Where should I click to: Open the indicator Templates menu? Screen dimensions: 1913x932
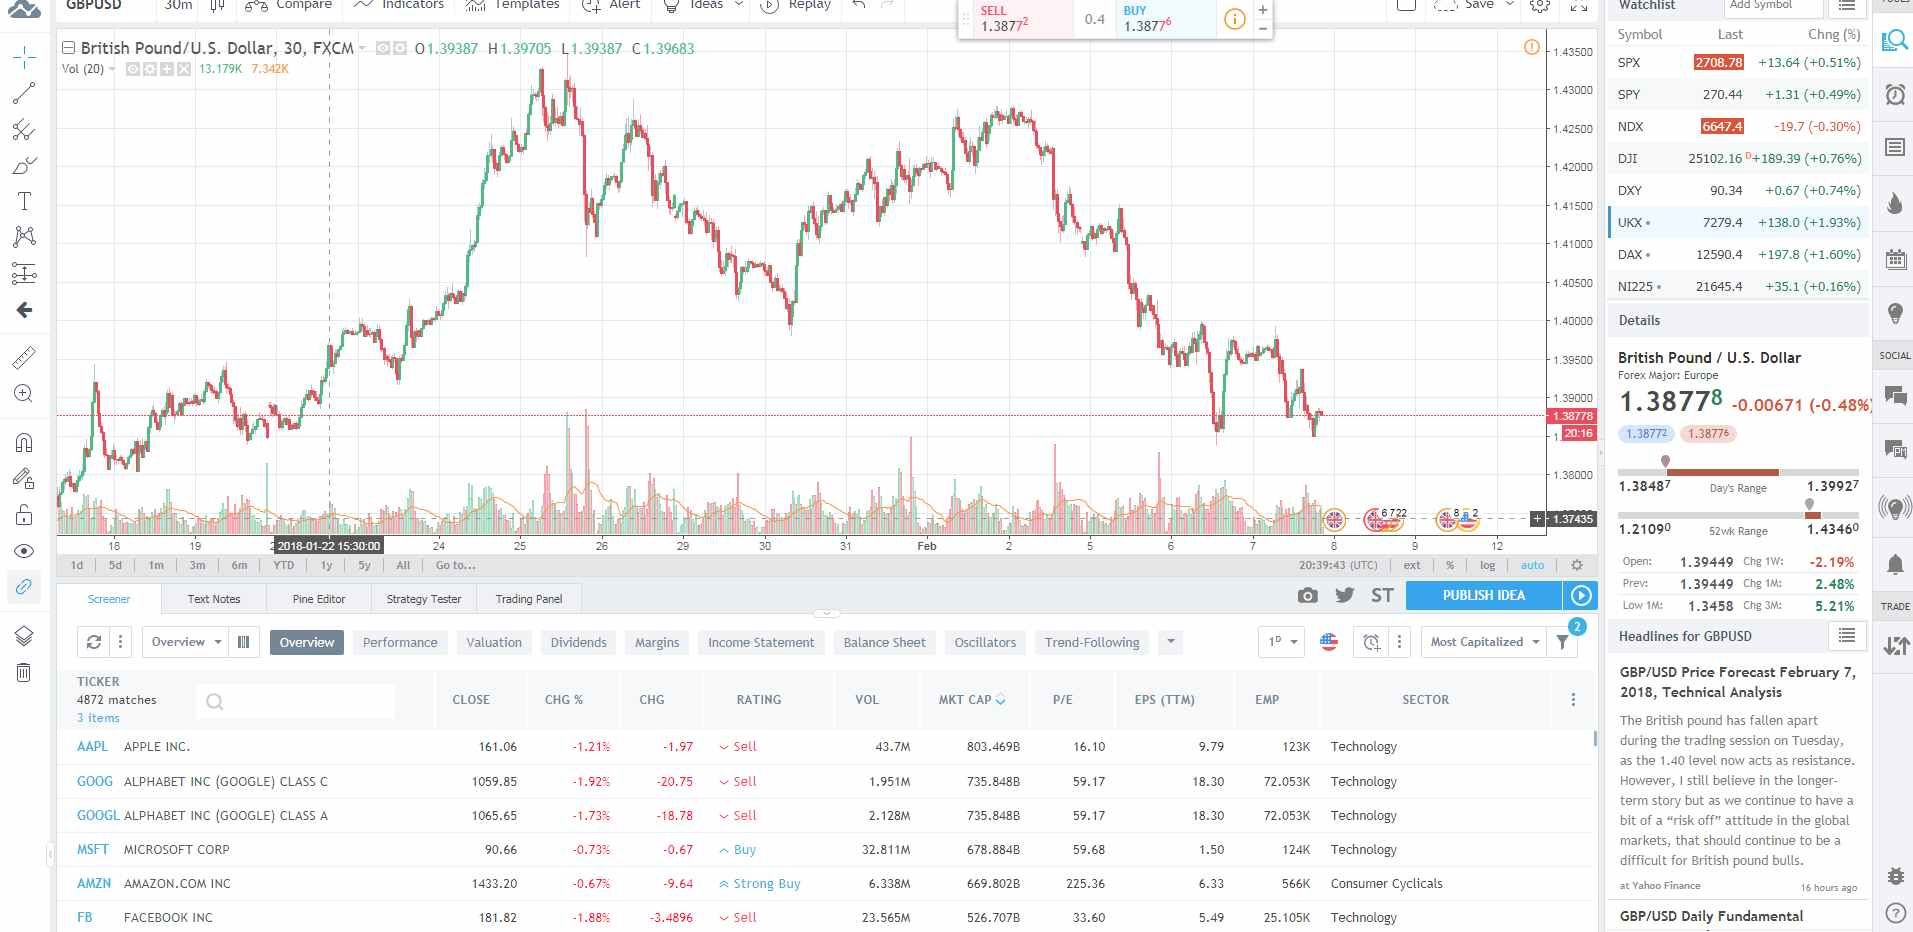(x=512, y=5)
